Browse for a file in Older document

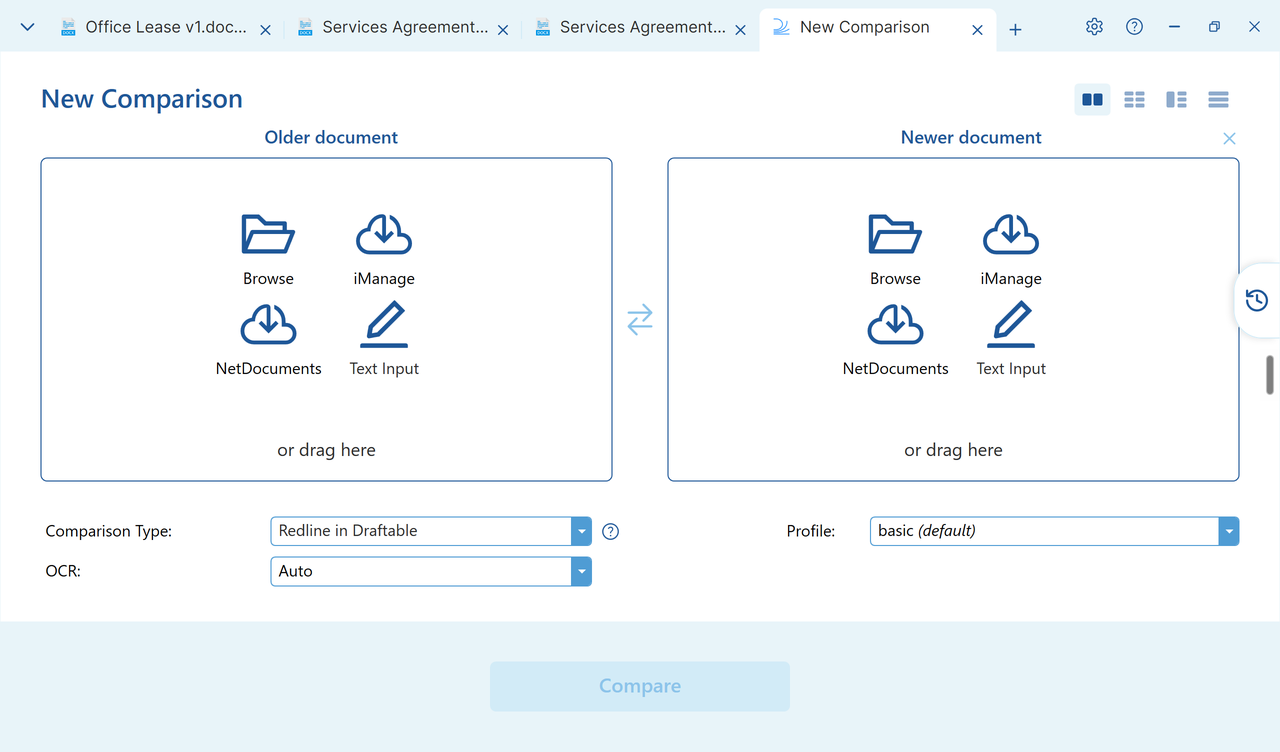(268, 249)
